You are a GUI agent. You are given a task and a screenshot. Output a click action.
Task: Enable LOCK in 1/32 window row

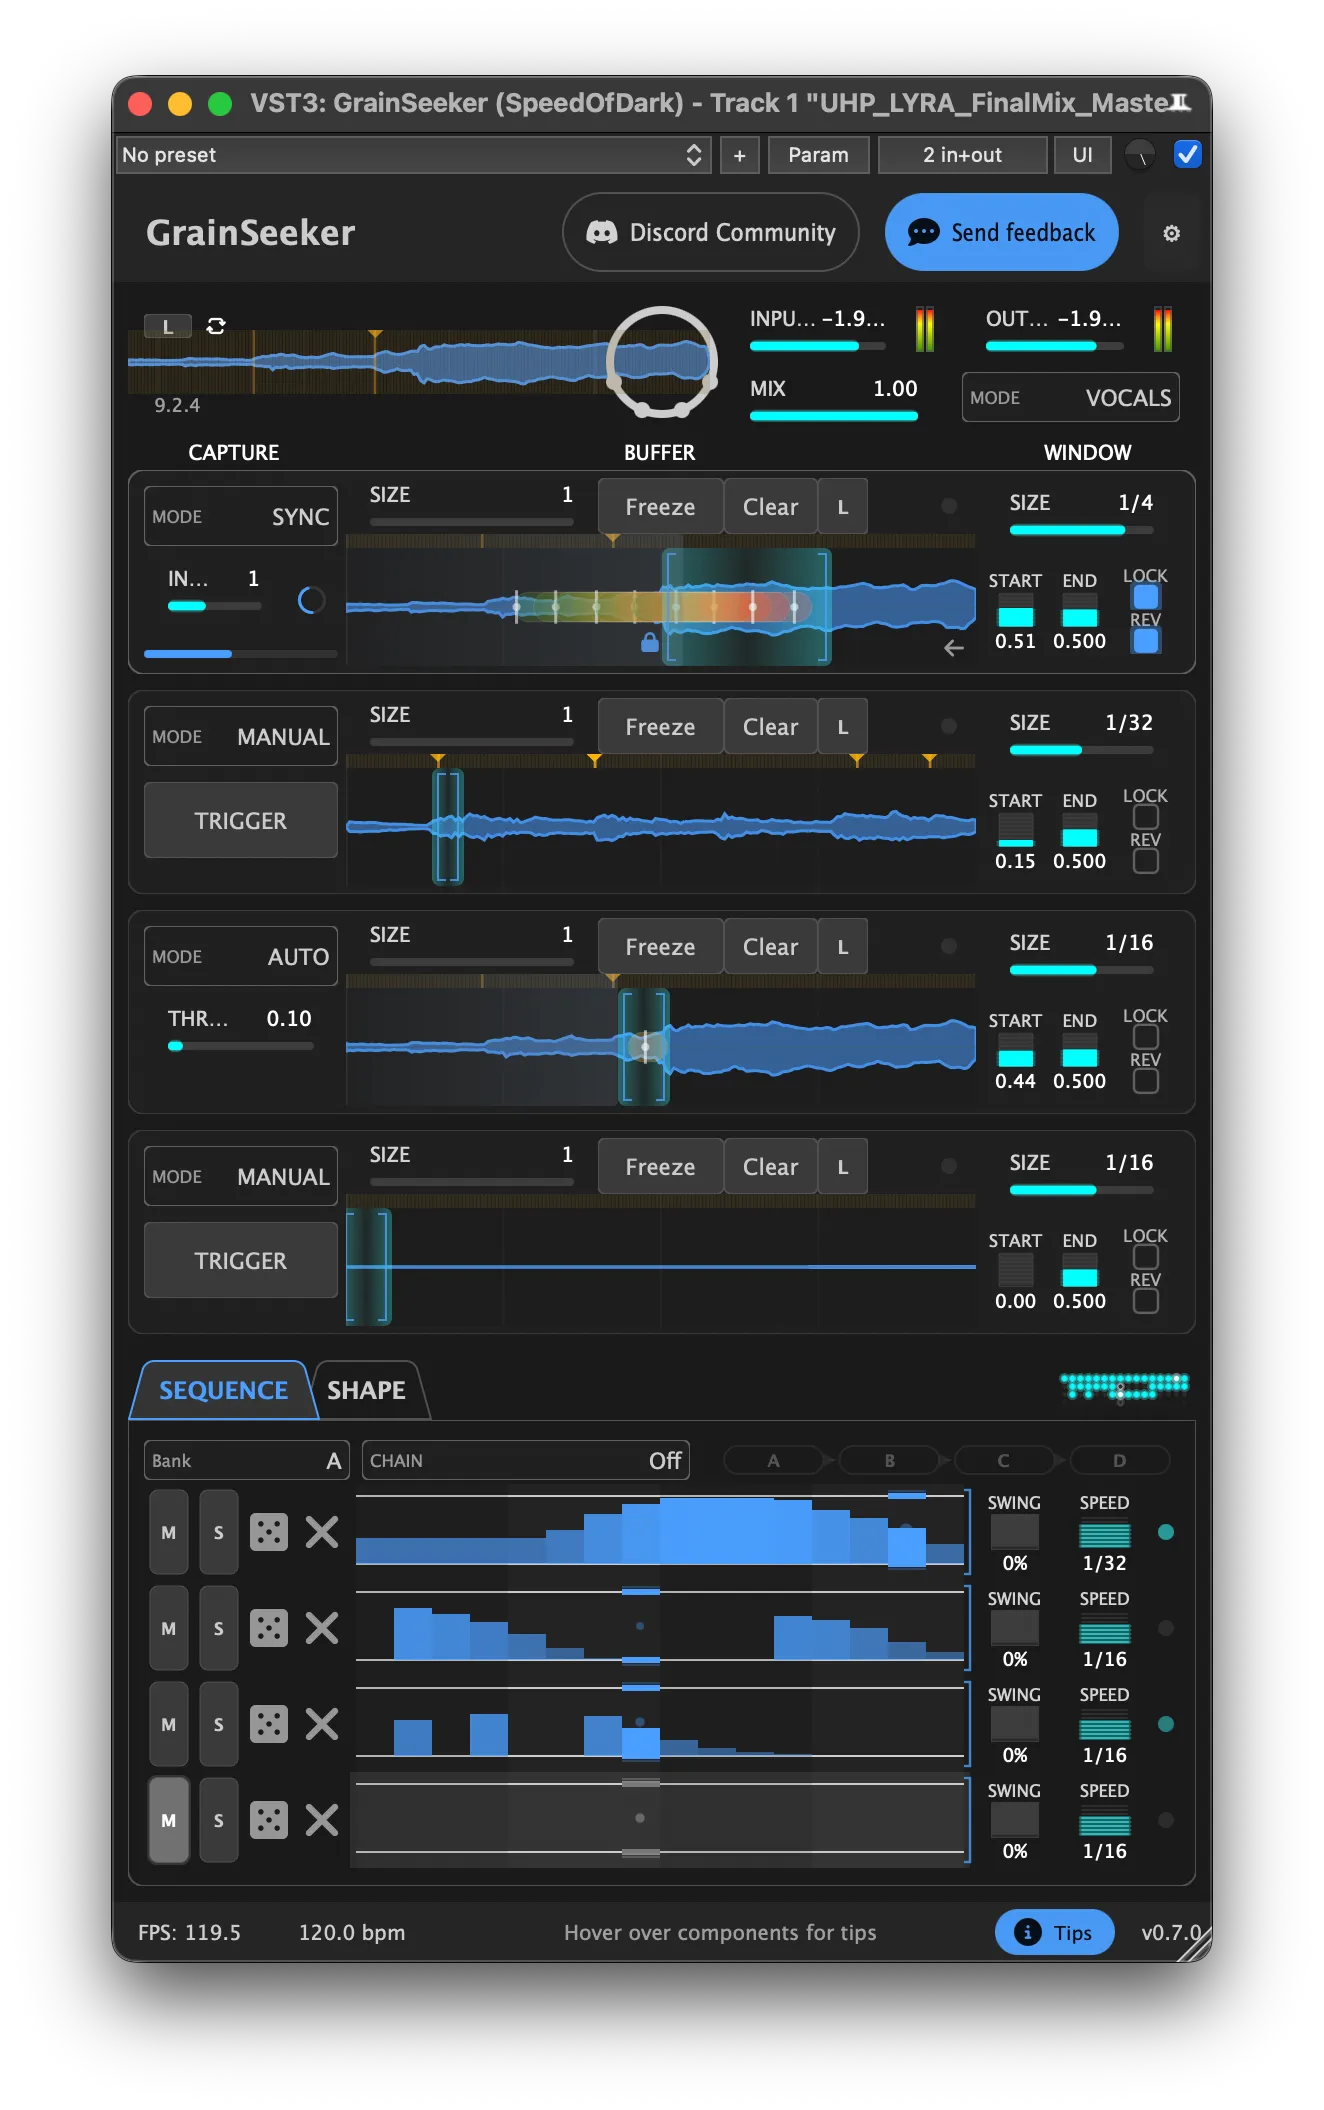(1146, 816)
